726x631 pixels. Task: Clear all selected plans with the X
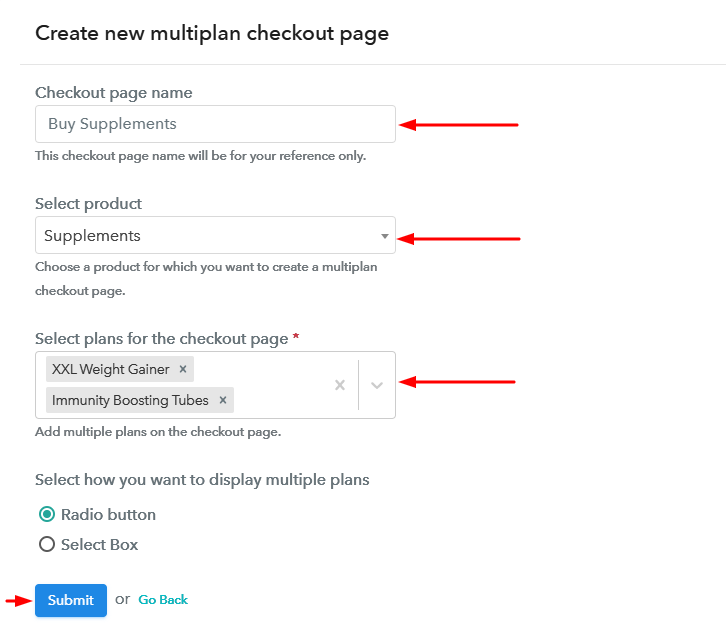(x=340, y=385)
